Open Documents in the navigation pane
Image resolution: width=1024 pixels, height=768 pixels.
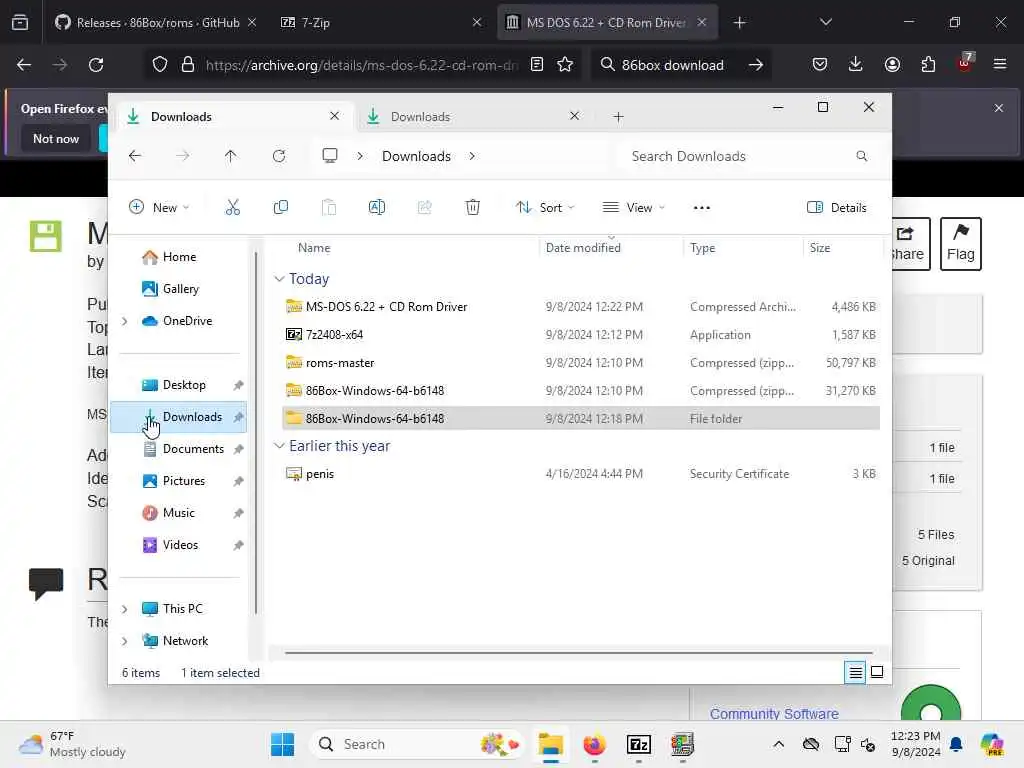pyautogui.click(x=179, y=449)
